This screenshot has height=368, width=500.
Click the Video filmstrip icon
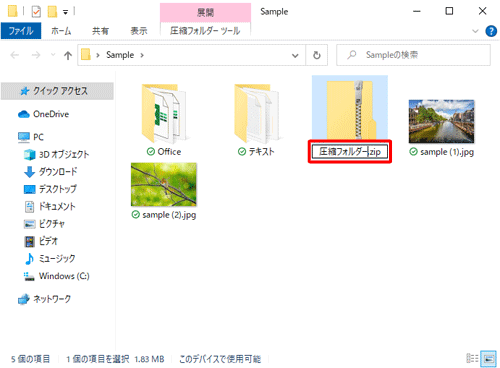click(29, 241)
